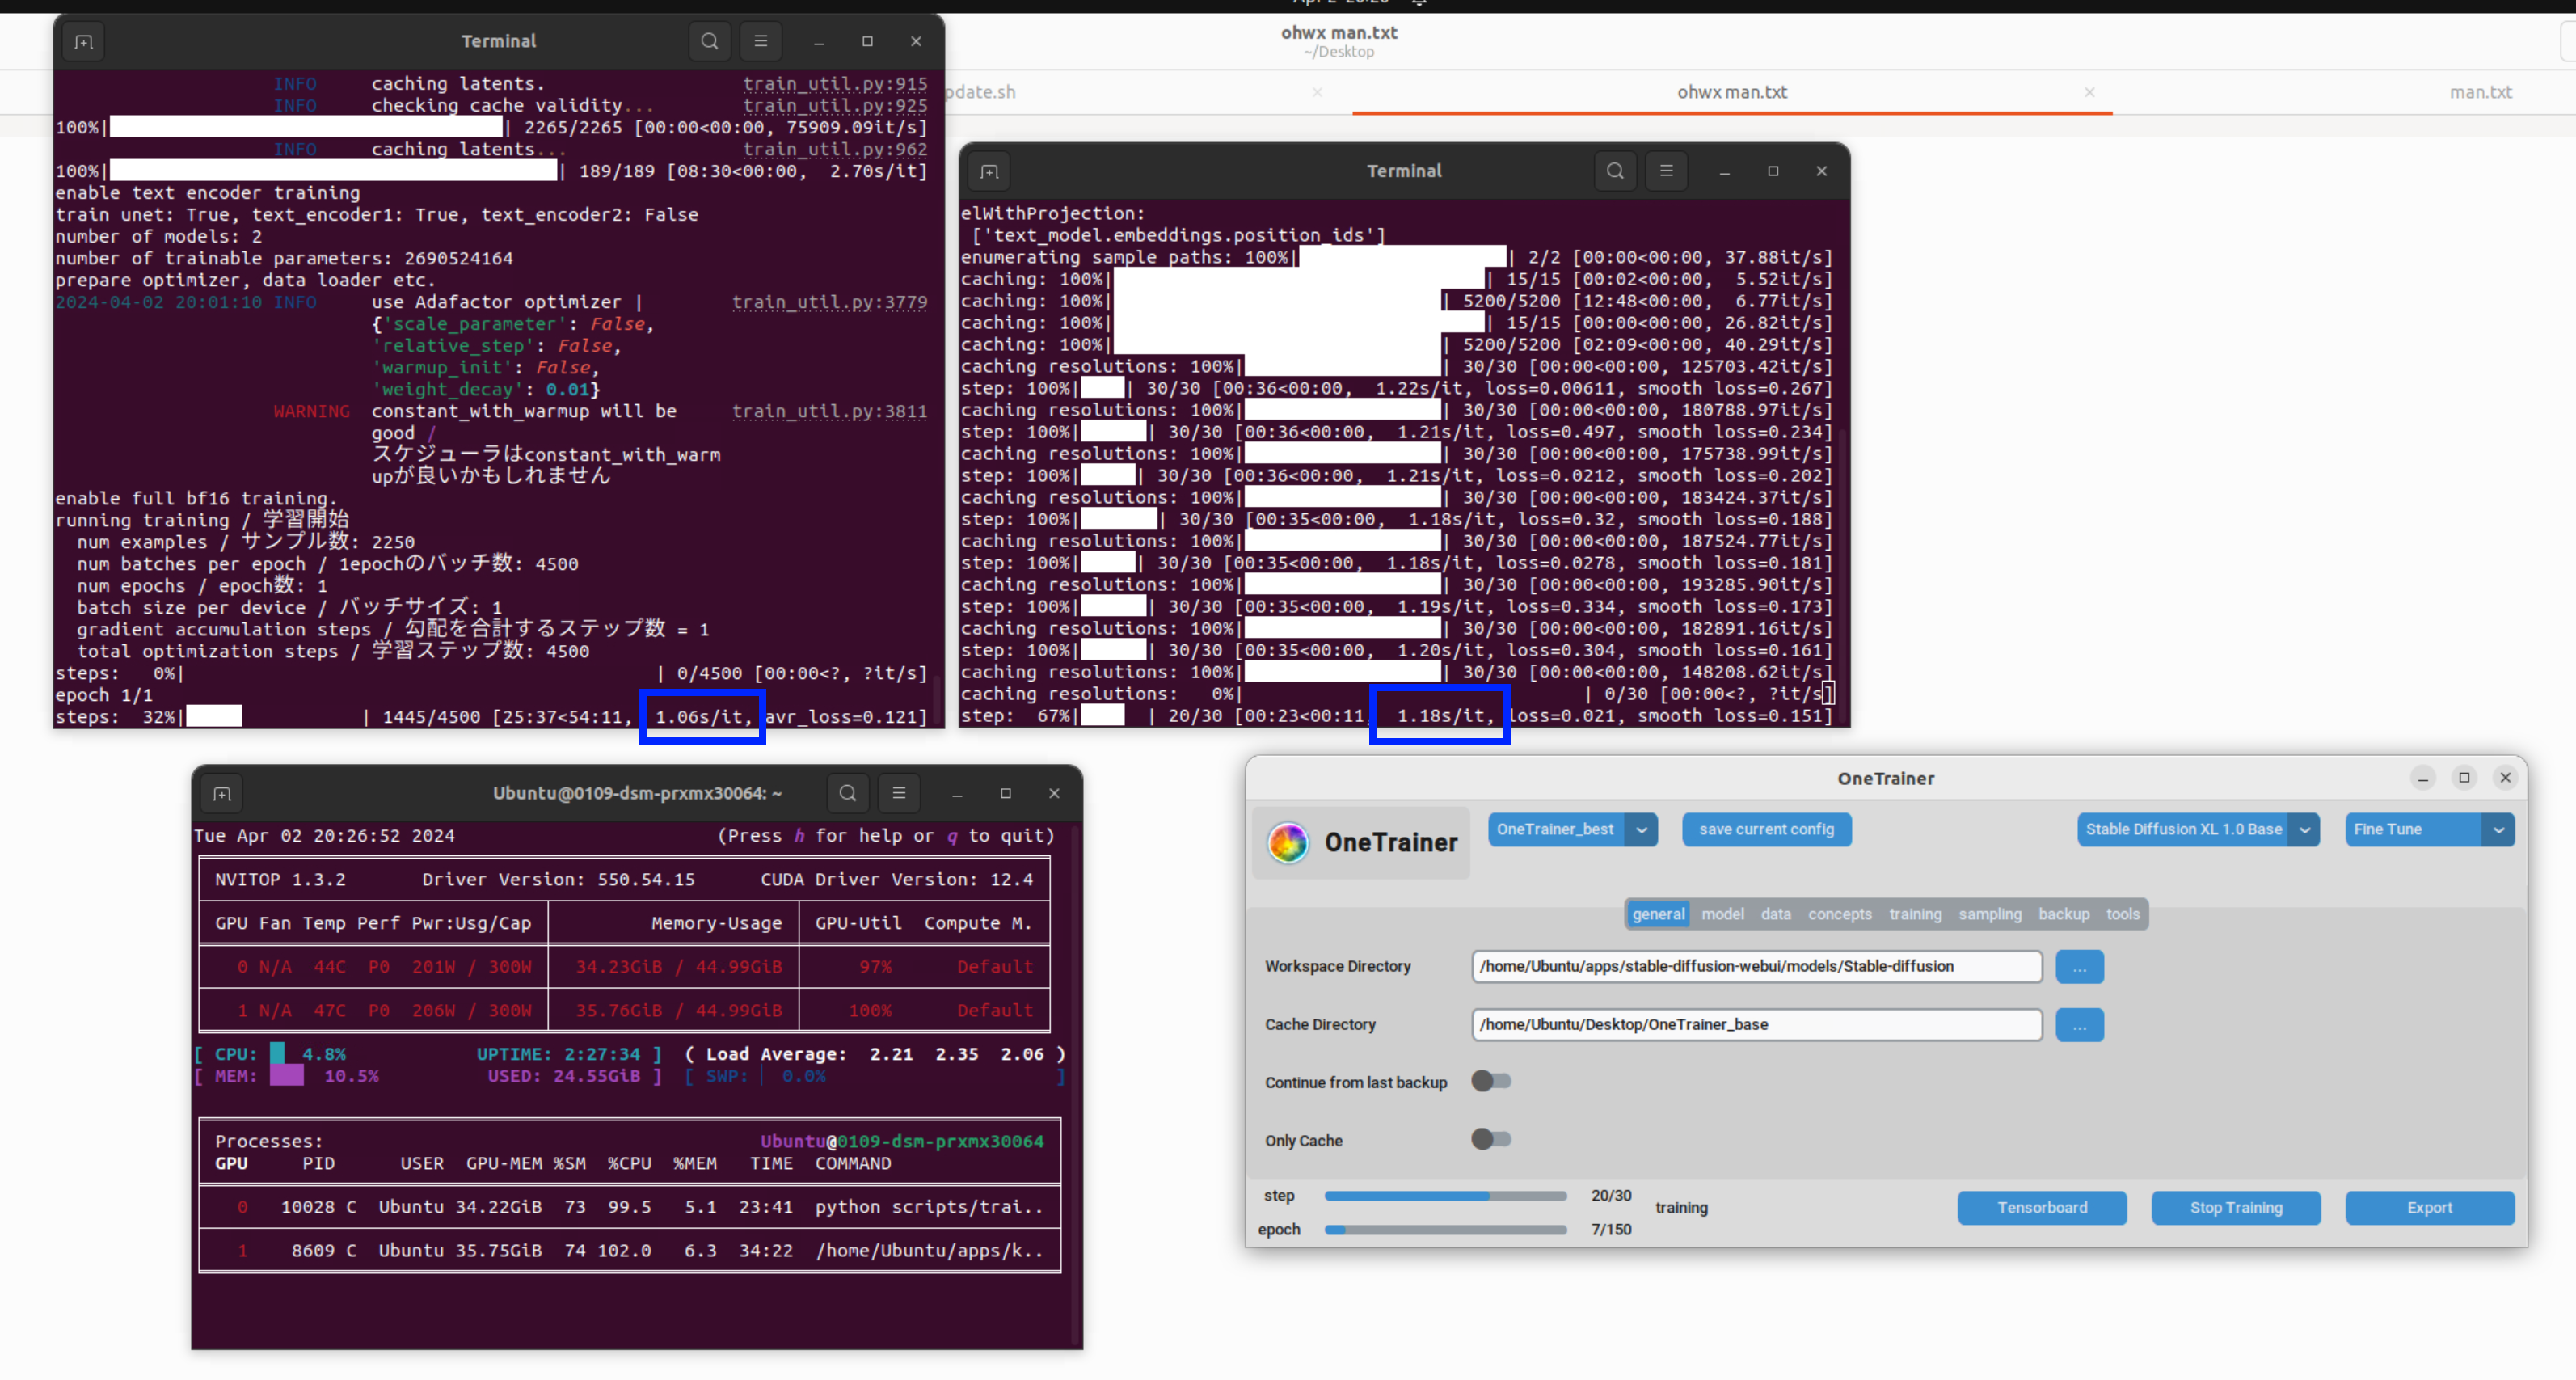Click the search icon in top-left Terminal
Image resolution: width=2576 pixels, height=1380 pixels.
[x=709, y=41]
